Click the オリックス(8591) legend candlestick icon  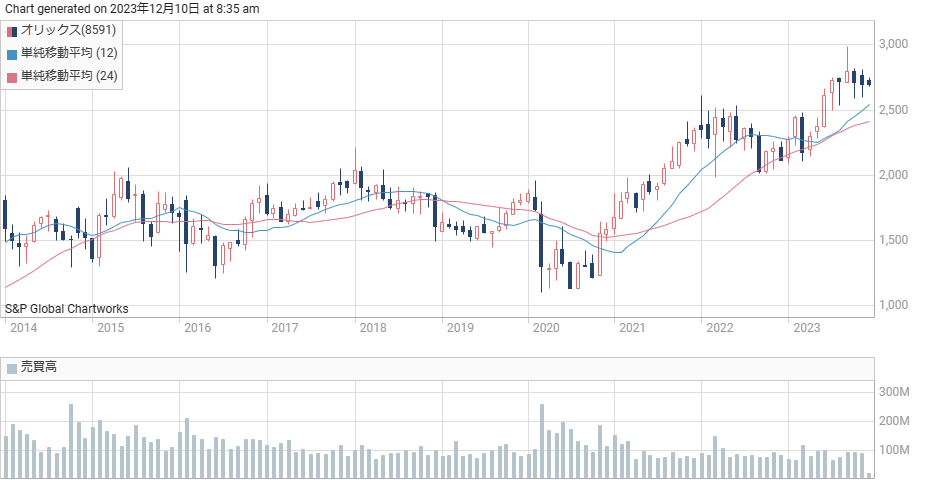click(12, 31)
